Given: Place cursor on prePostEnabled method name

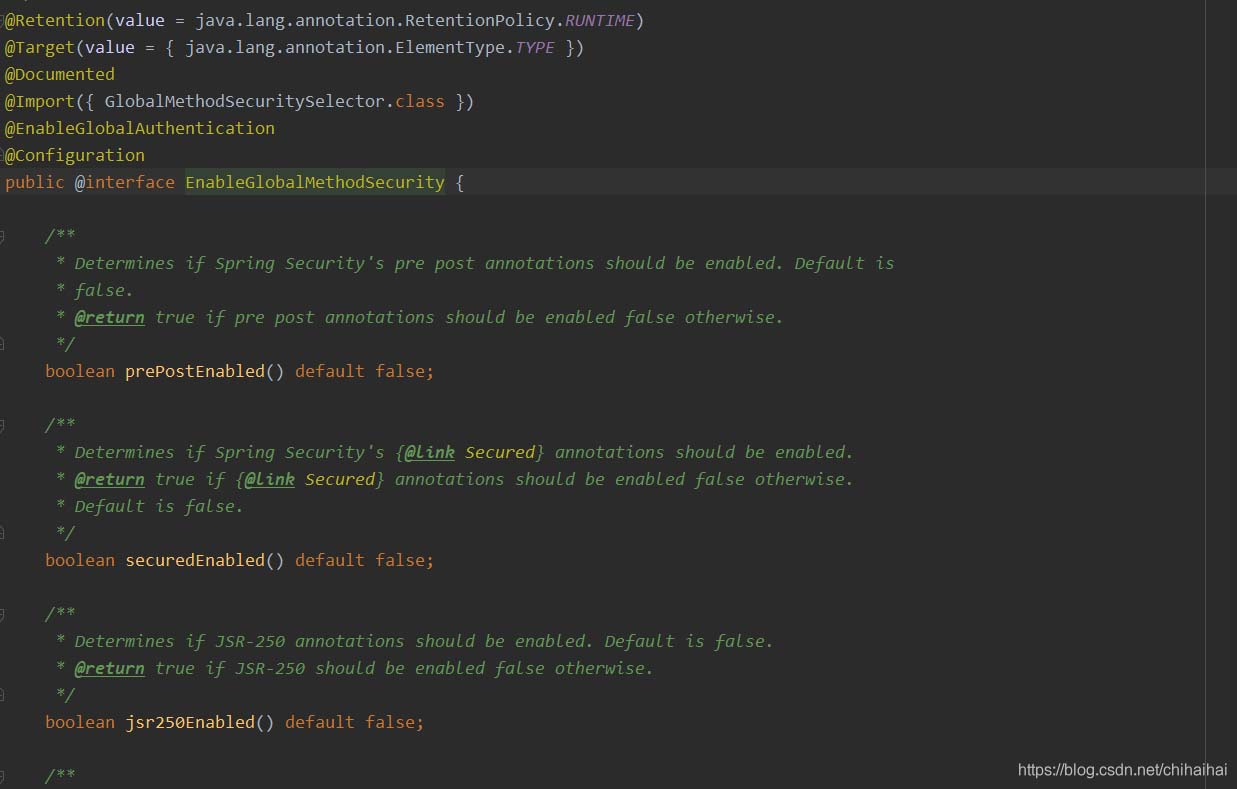Looking at the screenshot, I should coord(194,371).
